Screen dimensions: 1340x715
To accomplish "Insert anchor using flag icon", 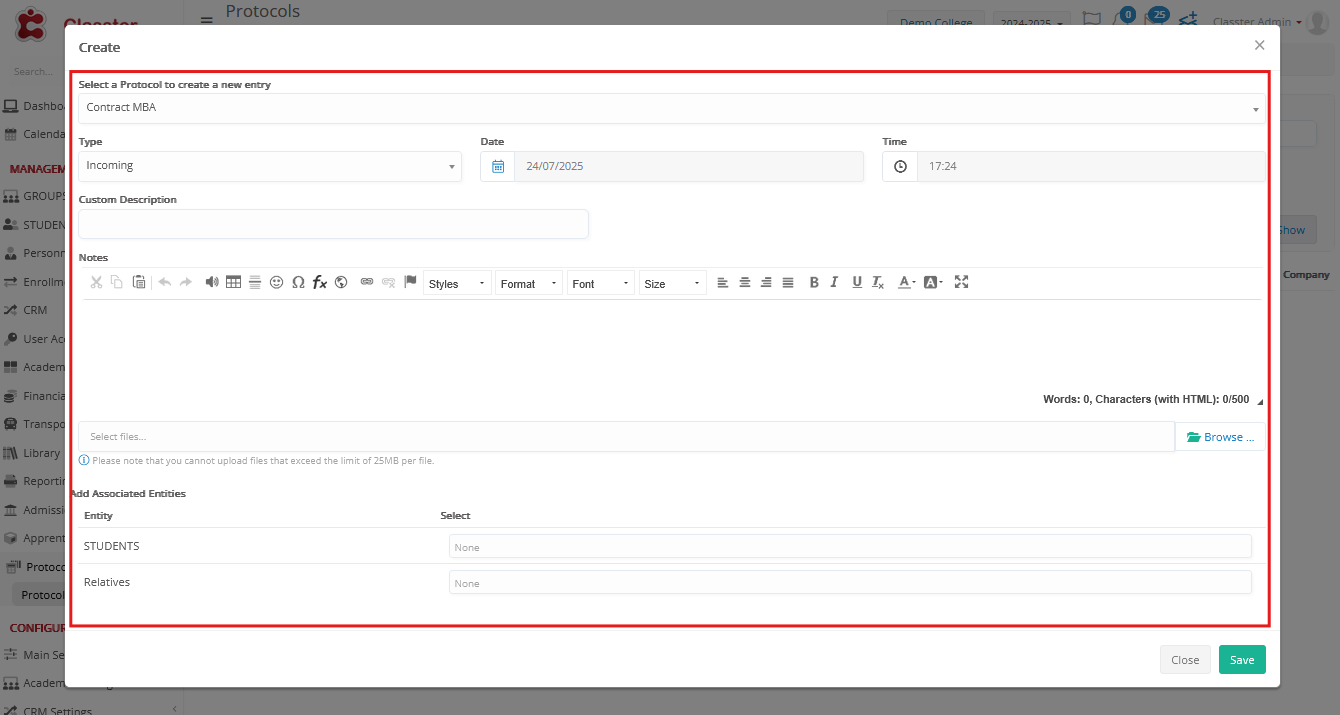I will pyautogui.click(x=410, y=283).
